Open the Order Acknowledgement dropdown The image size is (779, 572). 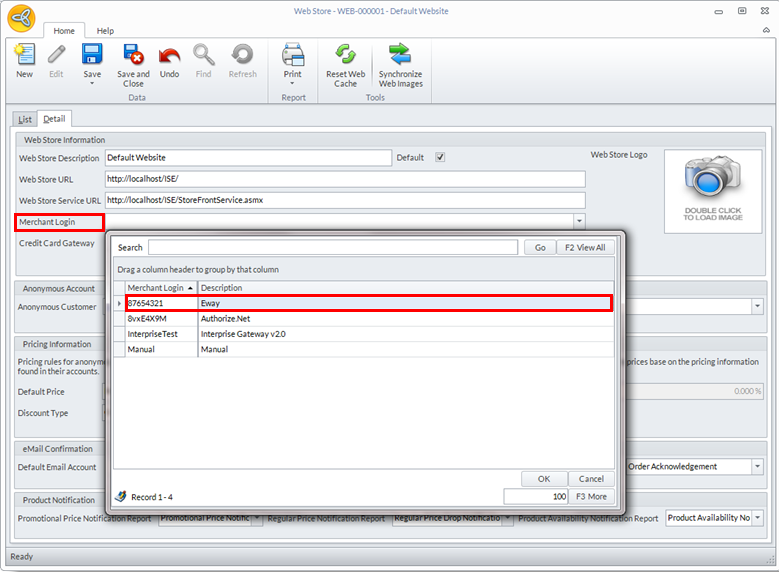click(755, 466)
